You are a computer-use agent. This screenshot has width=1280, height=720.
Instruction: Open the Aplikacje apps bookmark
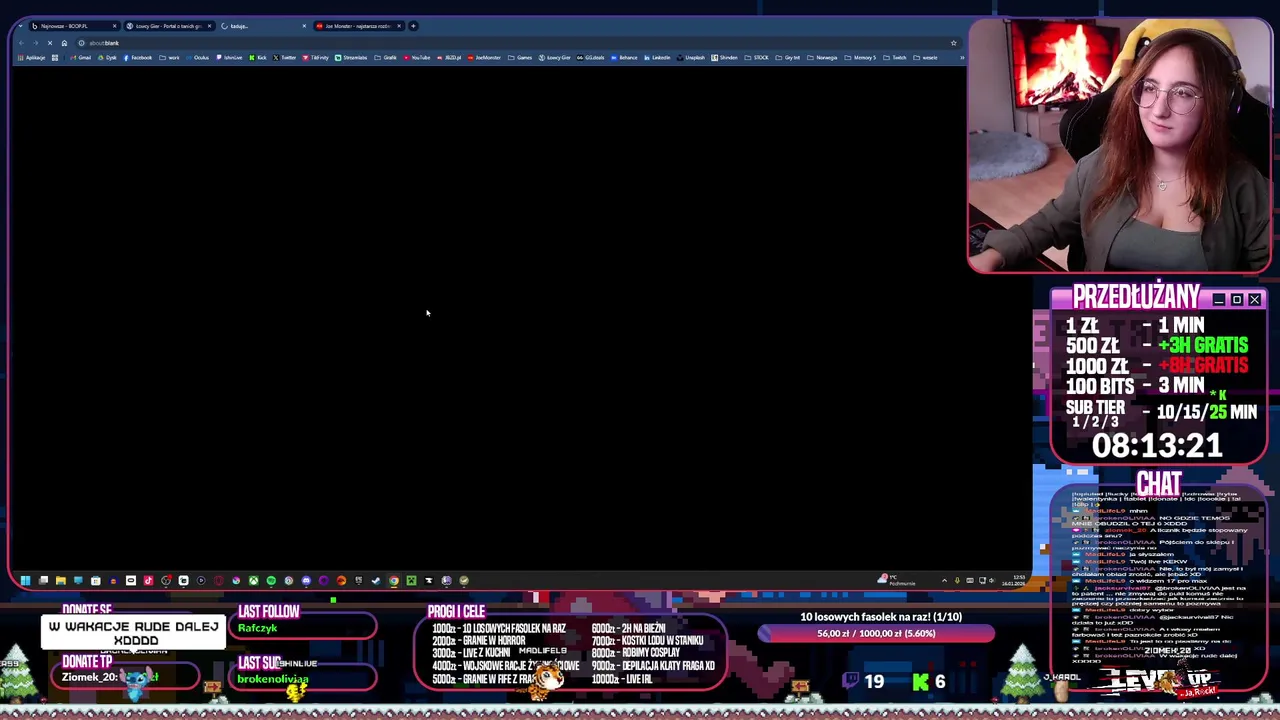tap(32, 57)
